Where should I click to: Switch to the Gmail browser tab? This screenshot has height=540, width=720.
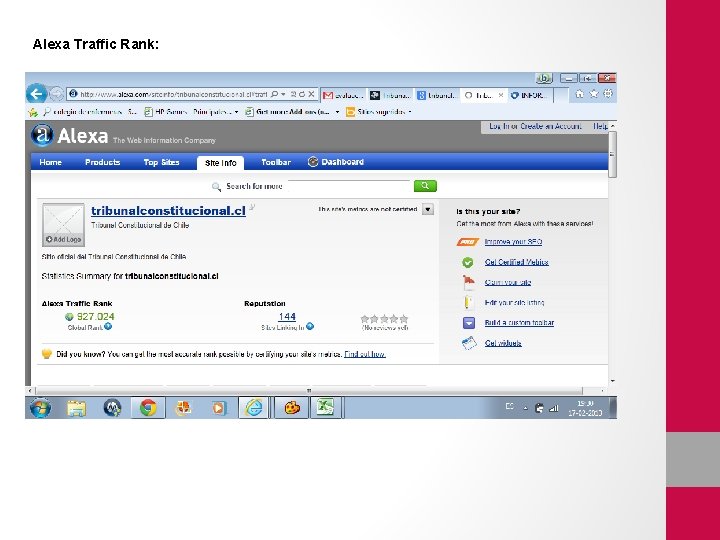(343, 96)
